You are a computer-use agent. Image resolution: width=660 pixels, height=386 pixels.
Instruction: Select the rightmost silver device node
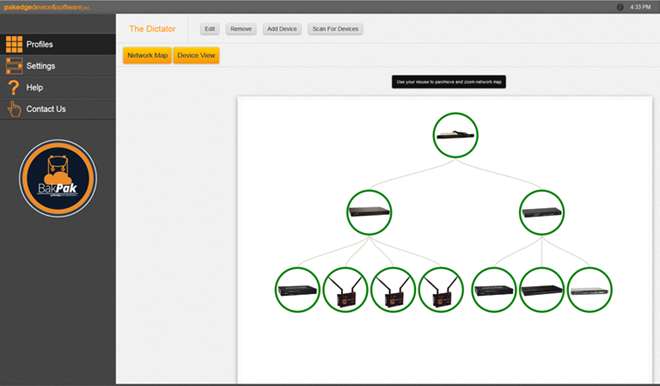point(590,290)
